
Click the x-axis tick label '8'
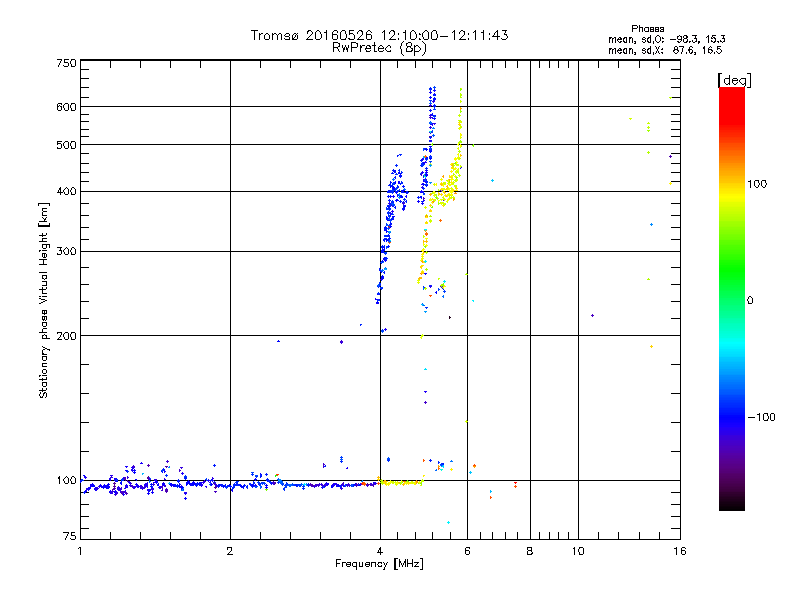[x=530, y=551]
